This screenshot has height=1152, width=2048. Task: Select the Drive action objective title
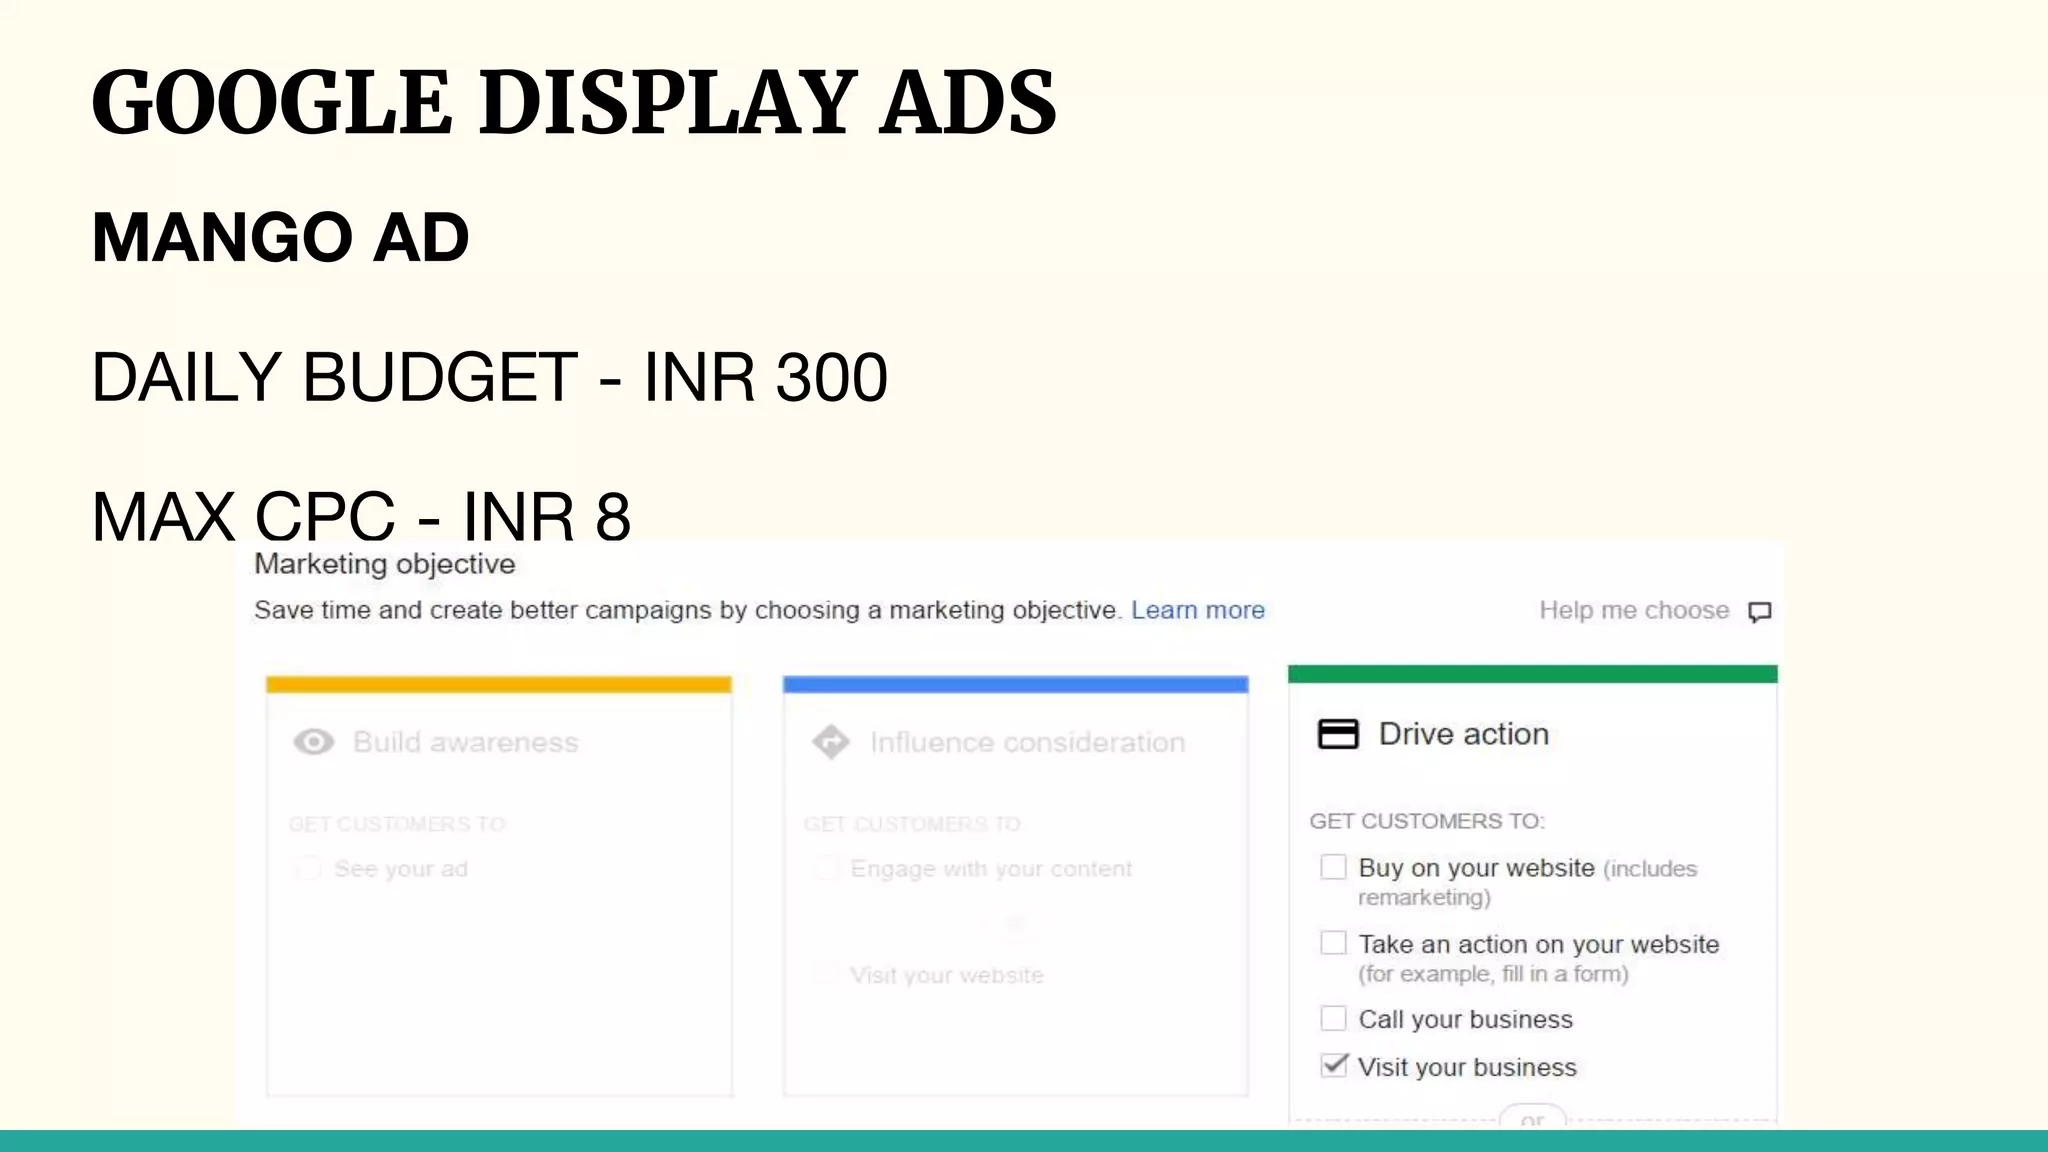click(x=1464, y=734)
